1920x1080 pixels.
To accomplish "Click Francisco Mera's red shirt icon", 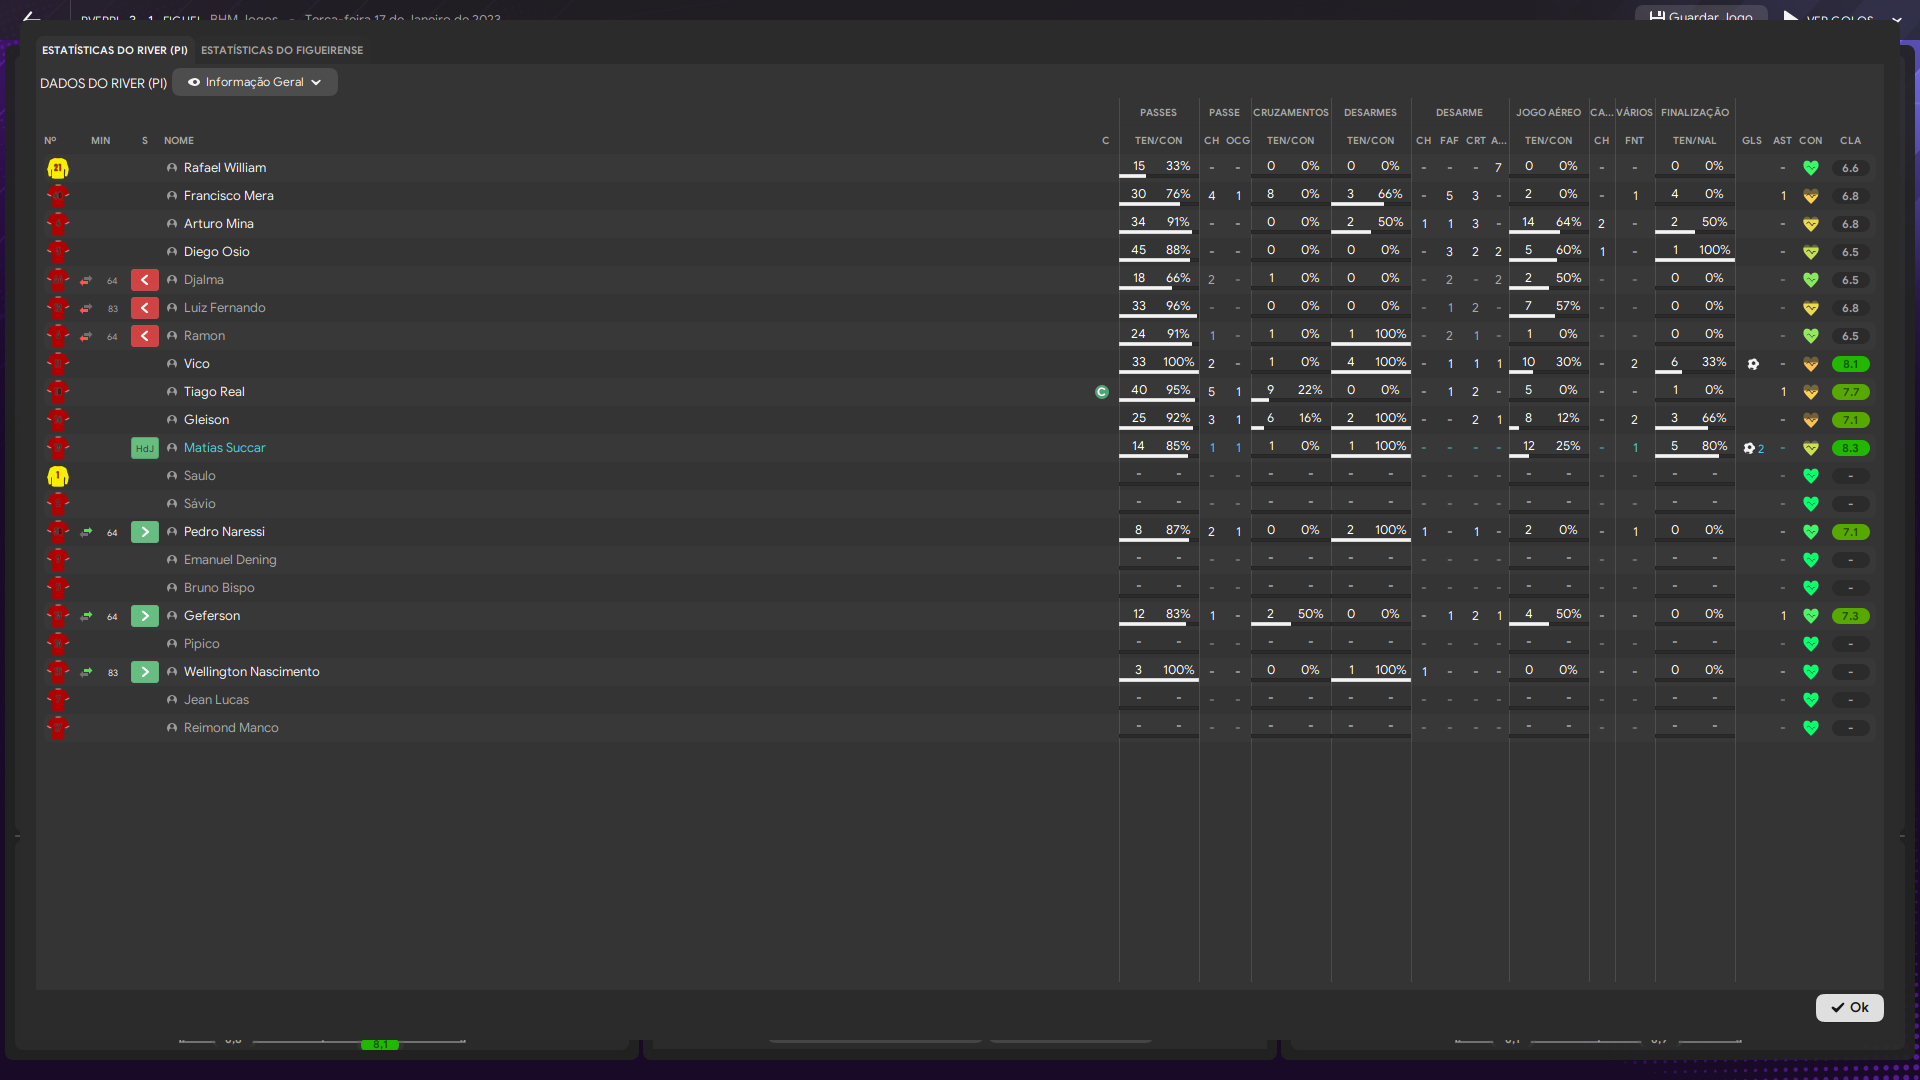I will pyautogui.click(x=58, y=196).
